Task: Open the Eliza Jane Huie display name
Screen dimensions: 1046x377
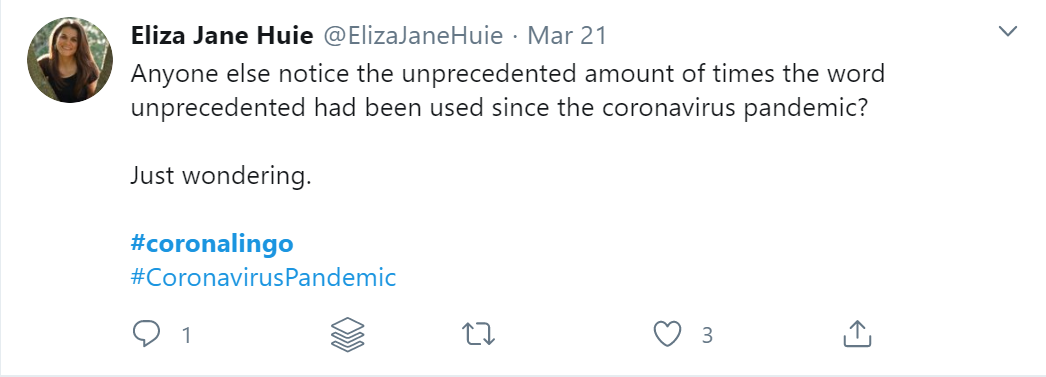Action: pos(221,35)
